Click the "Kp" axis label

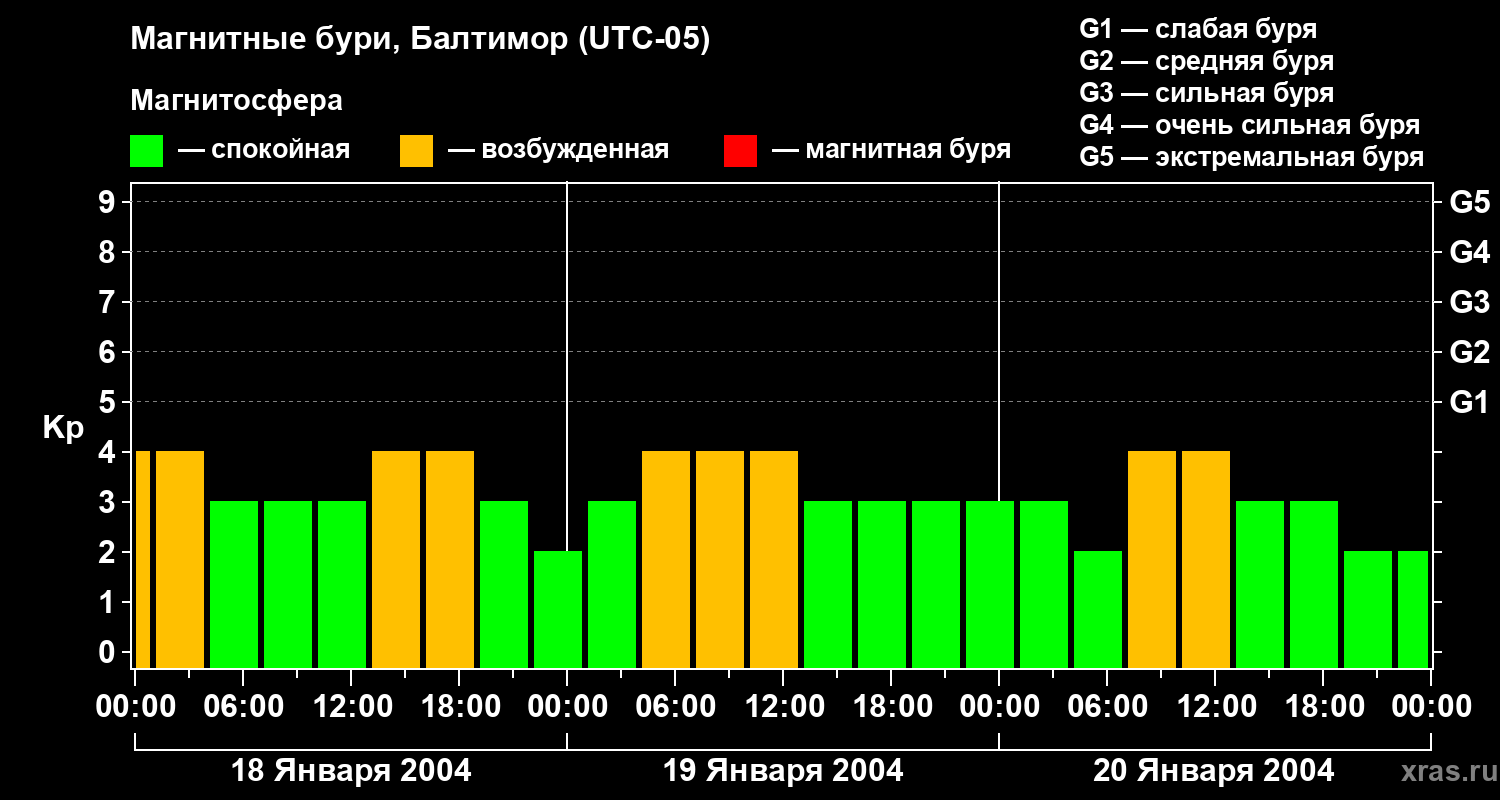coord(63,428)
